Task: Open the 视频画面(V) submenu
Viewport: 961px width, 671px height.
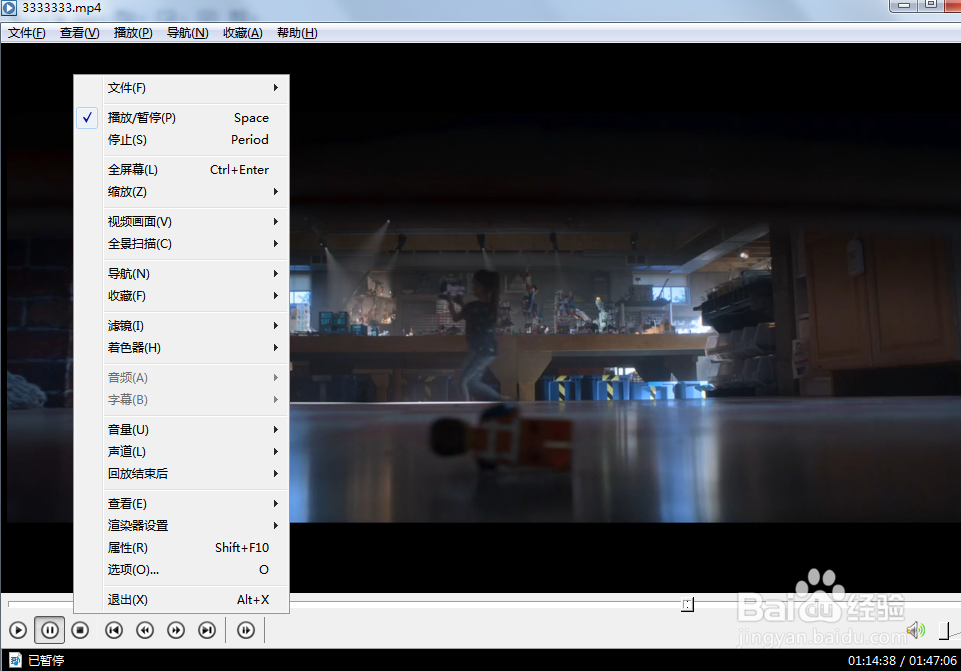Action: [181, 222]
